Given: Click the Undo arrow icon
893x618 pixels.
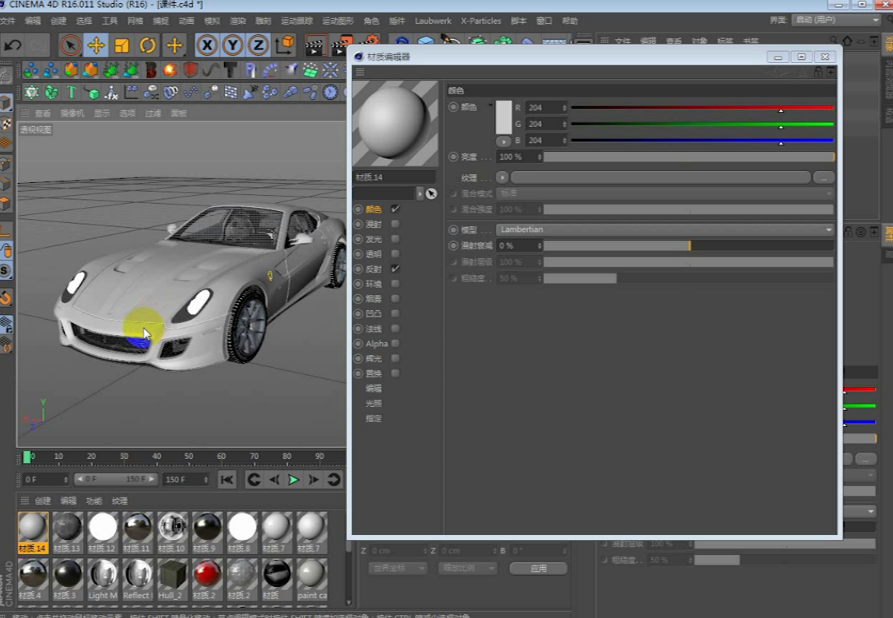Looking at the screenshot, I should pyautogui.click(x=13, y=45).
